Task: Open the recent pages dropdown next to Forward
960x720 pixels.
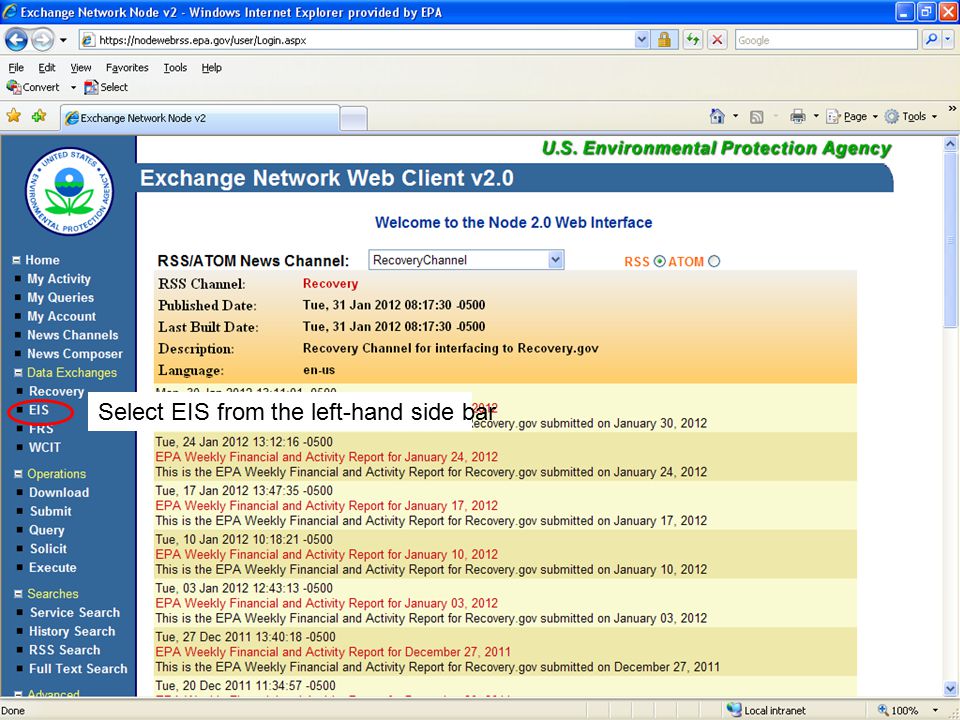Action: tap(63, 40)
